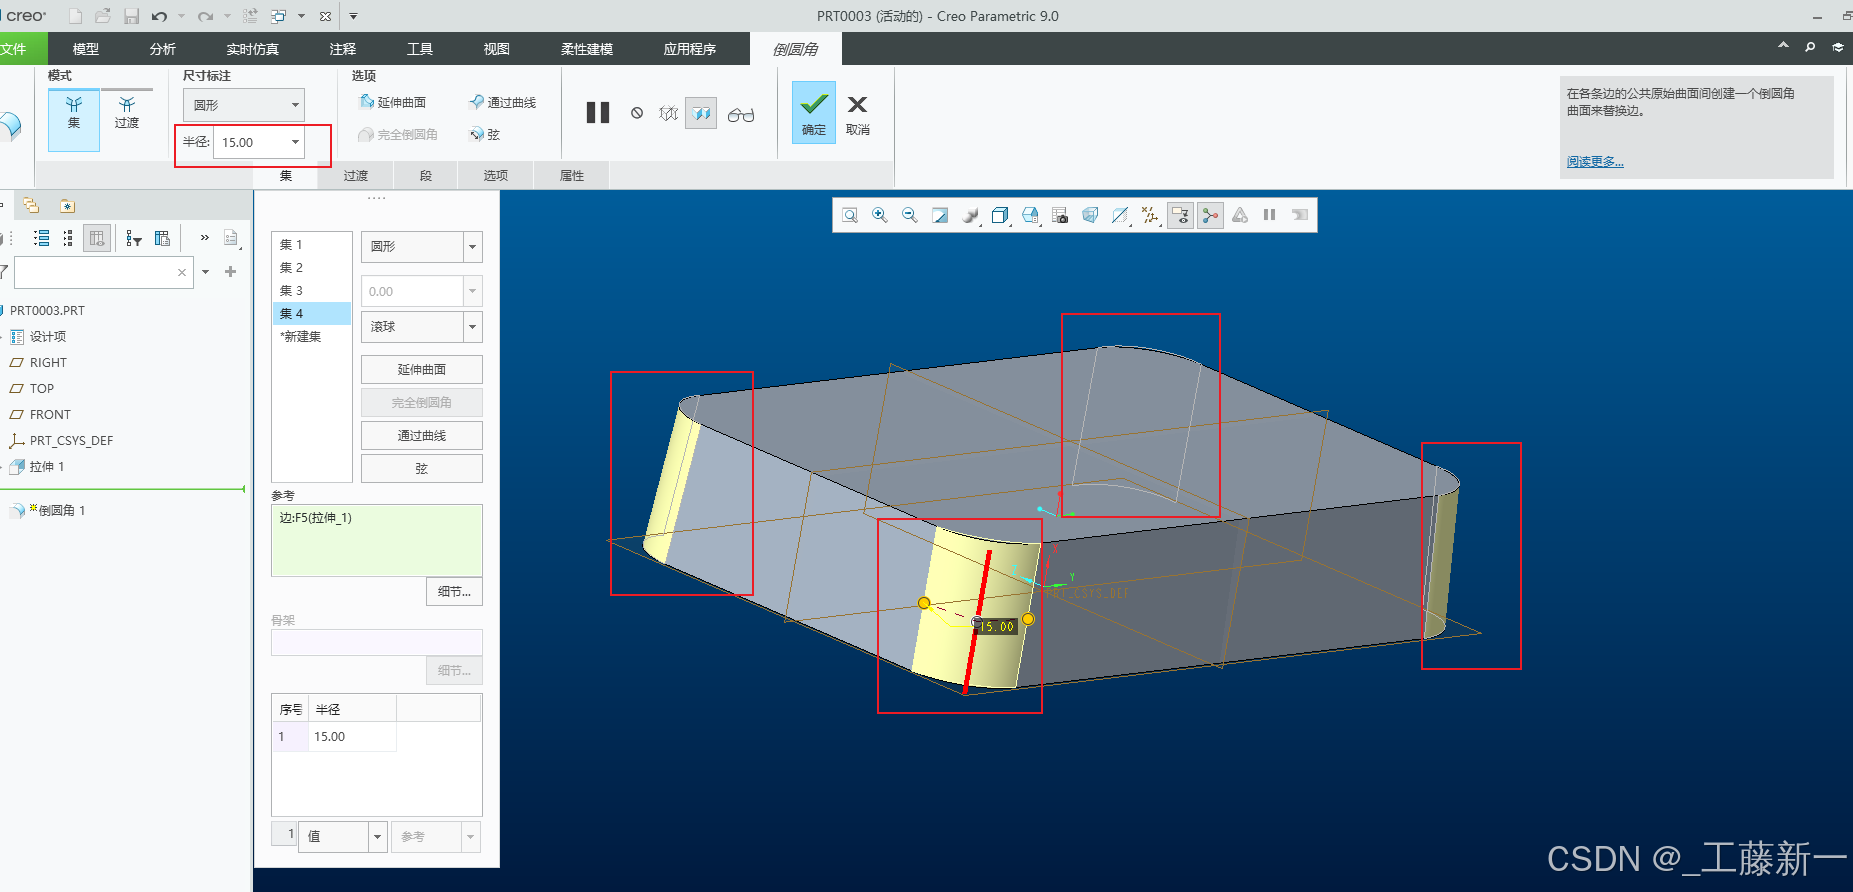1853x892 pixels.
Task: Toggle the unattached preview icon
Action: pyautogui.click(x=668, y=113)
